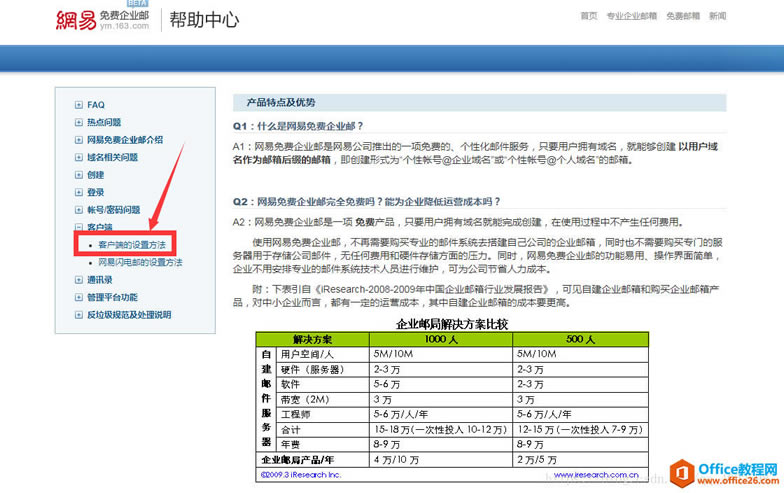
Task: Click the 免费企业邮 ym.163.com logo text
Action: click(x=124, y=20)
